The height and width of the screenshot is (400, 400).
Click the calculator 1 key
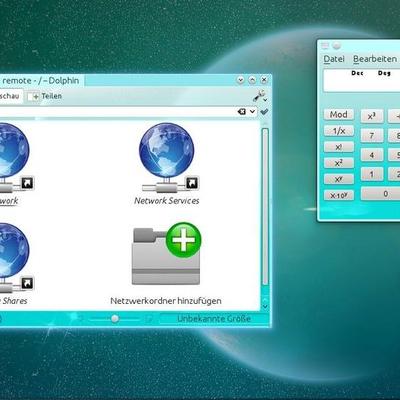point(372,174)
